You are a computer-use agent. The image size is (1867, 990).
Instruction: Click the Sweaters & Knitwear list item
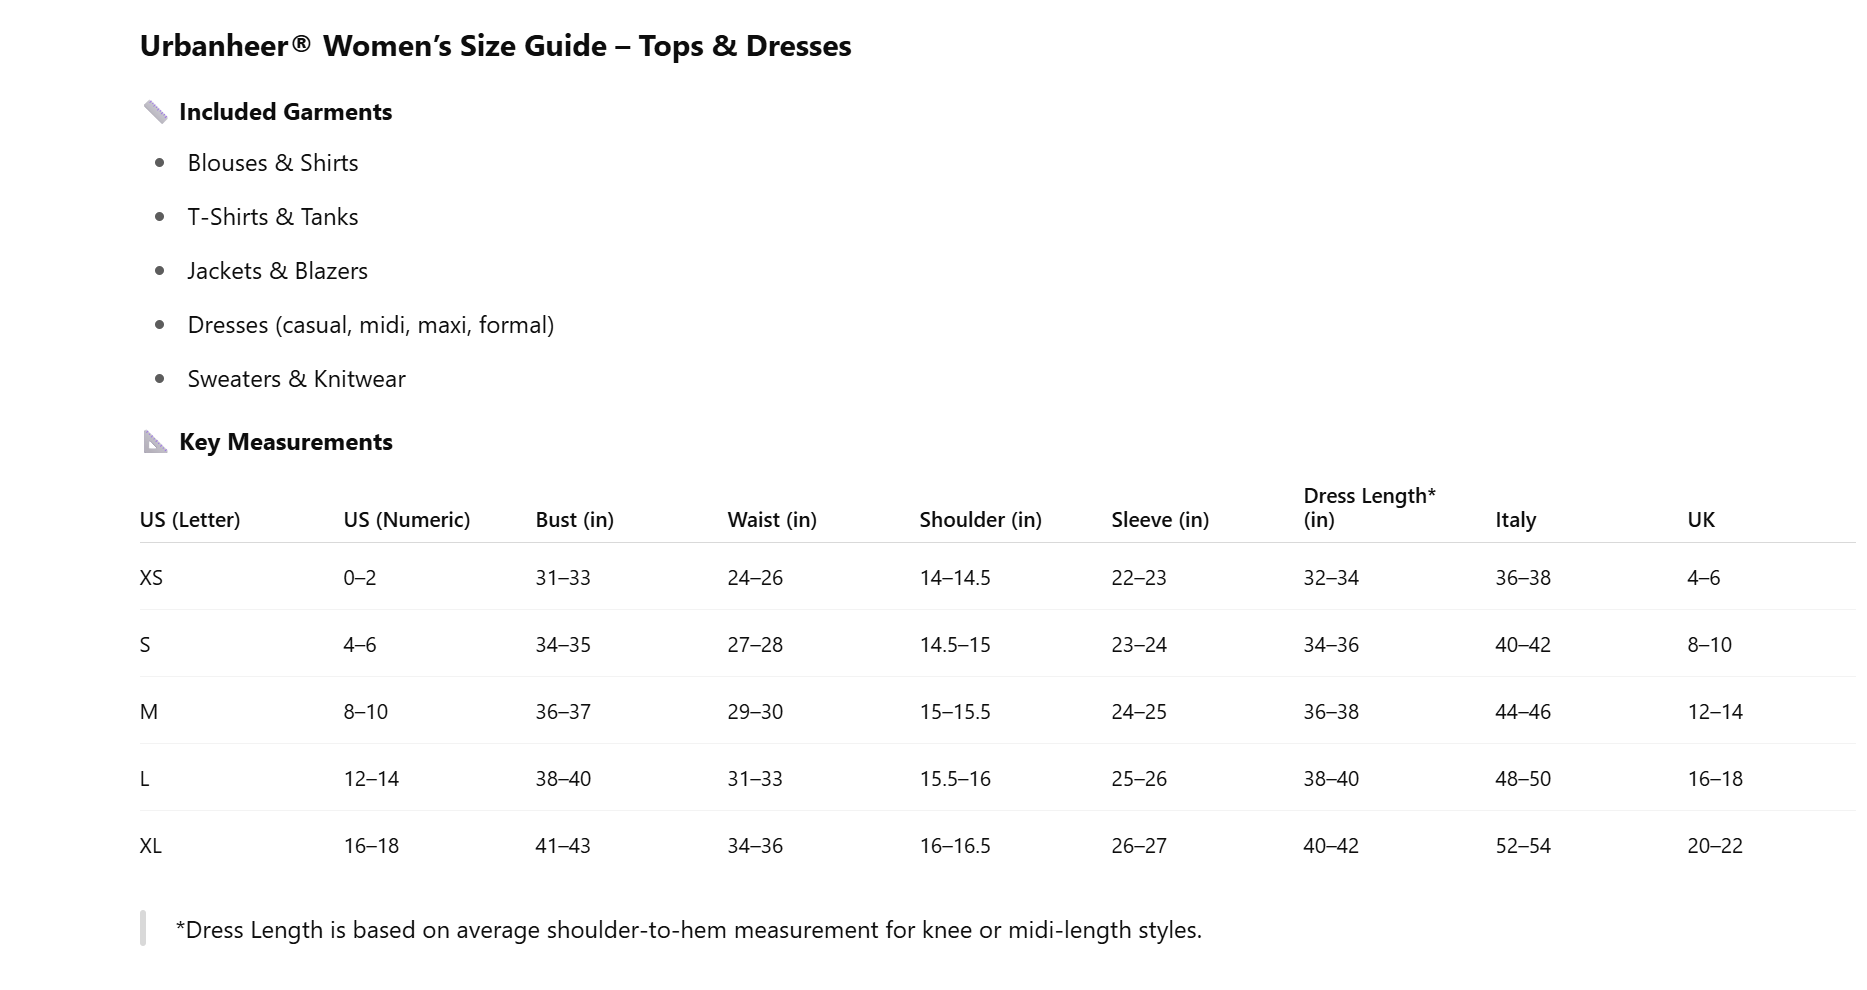(x=296, y=379)
